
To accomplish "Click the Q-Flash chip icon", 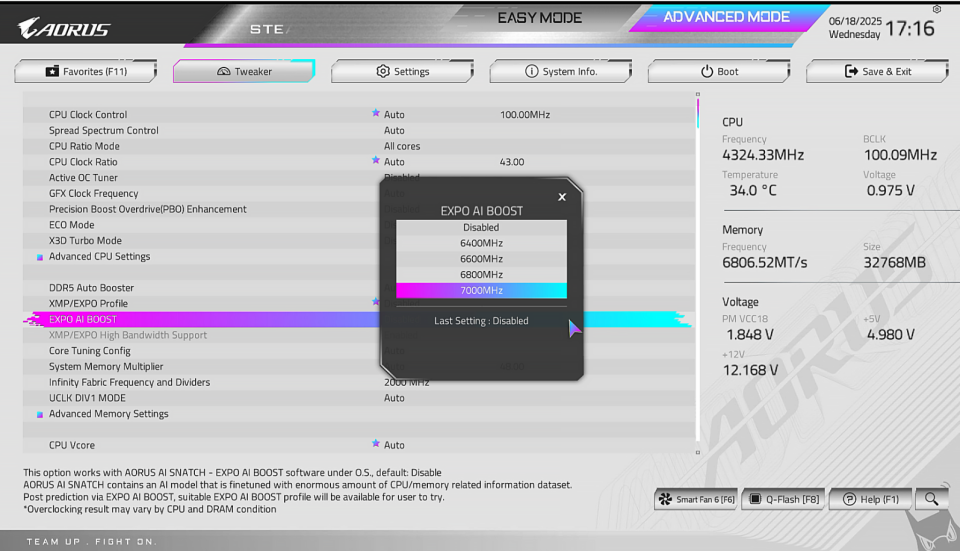I will coord(756,499).
